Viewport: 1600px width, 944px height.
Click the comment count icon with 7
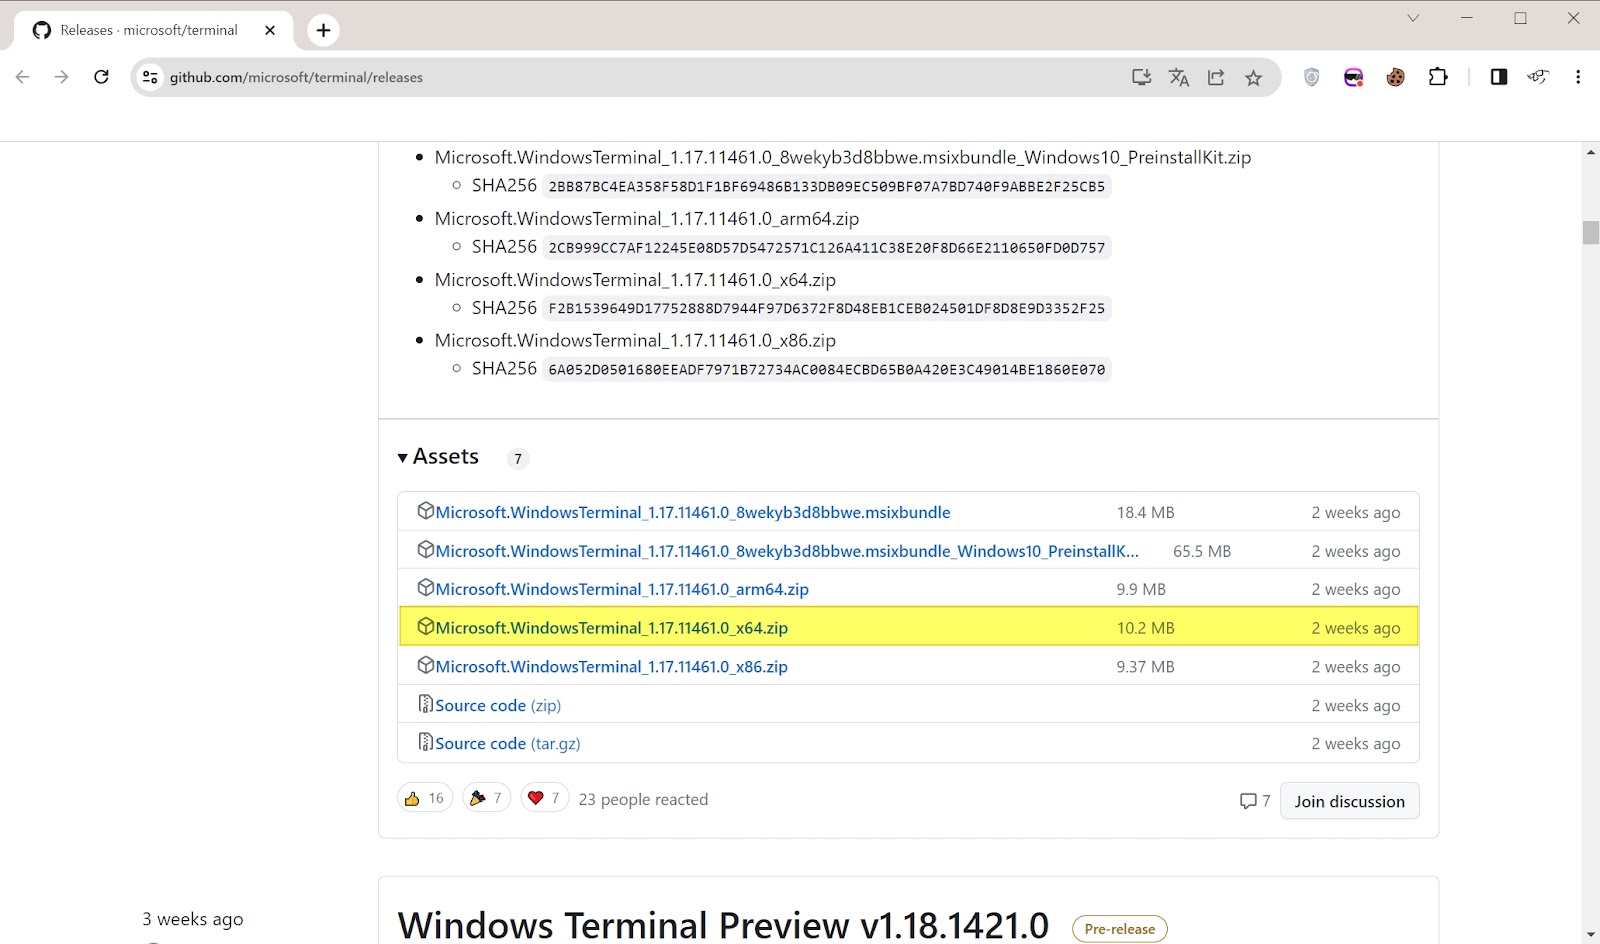click(x=1255, y=801)
